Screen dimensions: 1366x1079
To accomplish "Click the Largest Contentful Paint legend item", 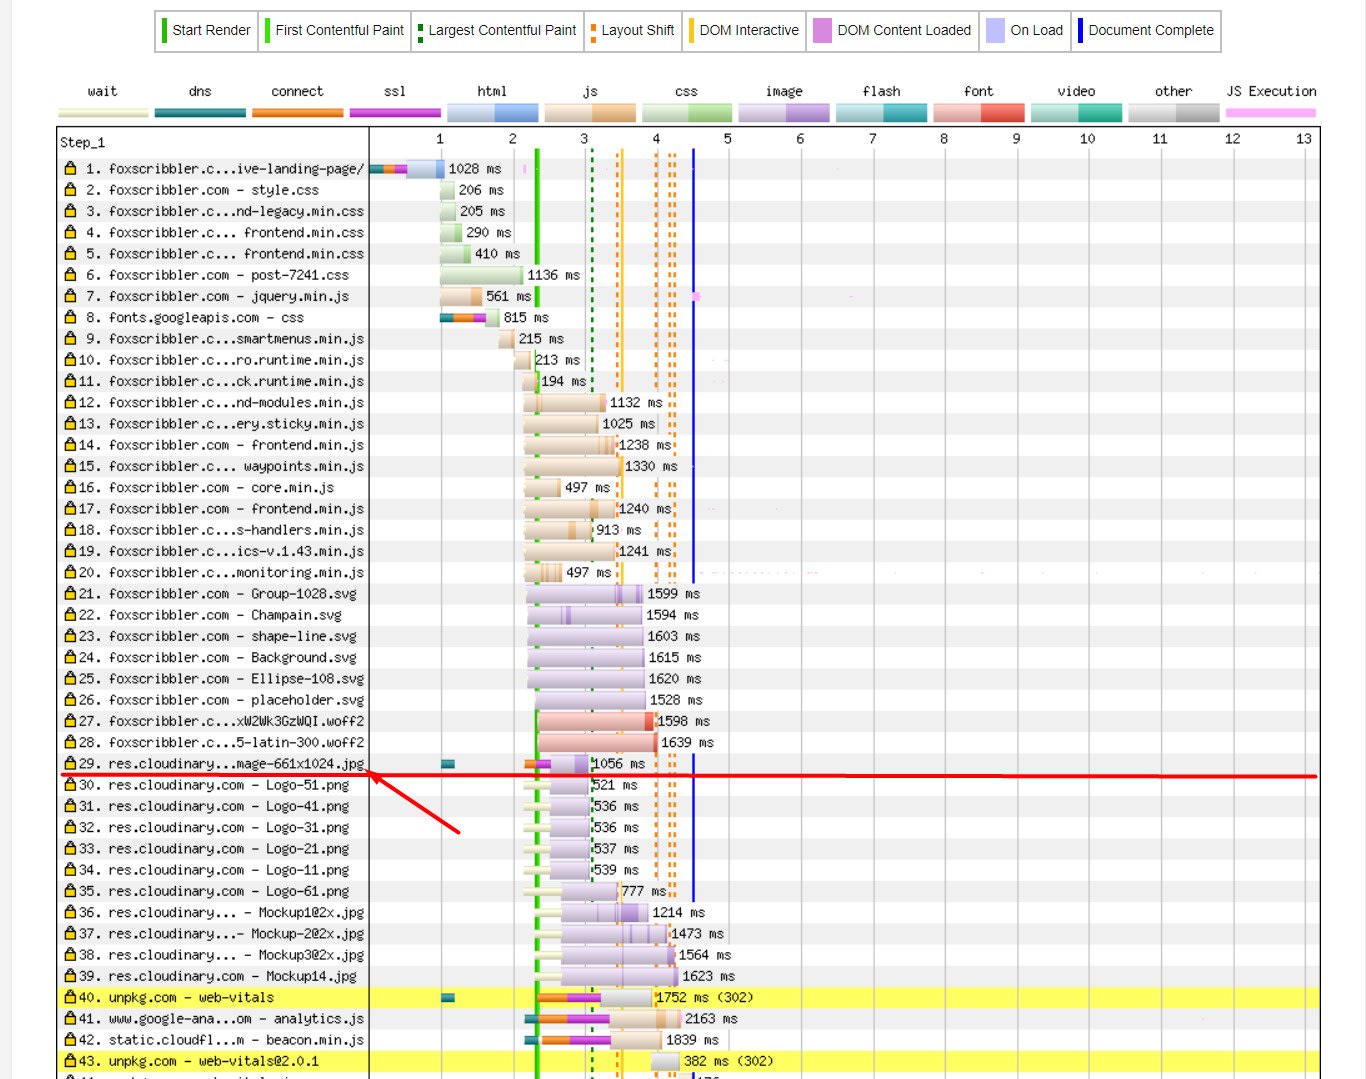I will pyautogui.click(x=497, y=31).
